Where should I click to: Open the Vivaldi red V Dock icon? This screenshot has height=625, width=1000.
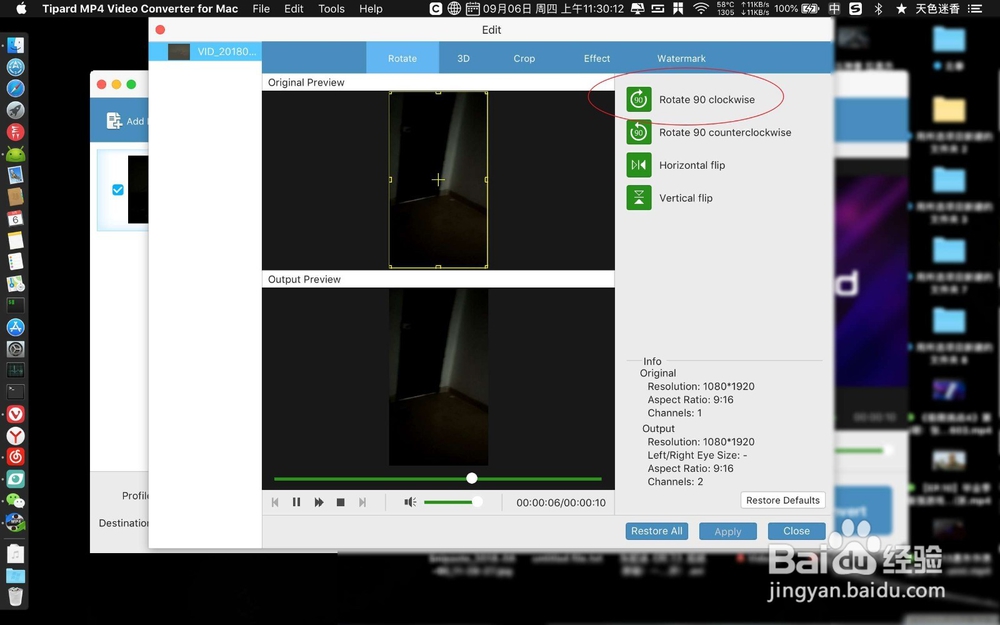[15, 414]
